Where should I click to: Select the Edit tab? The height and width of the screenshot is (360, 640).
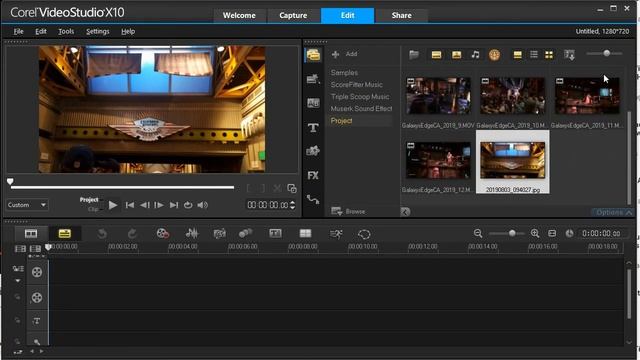(347, 16)
